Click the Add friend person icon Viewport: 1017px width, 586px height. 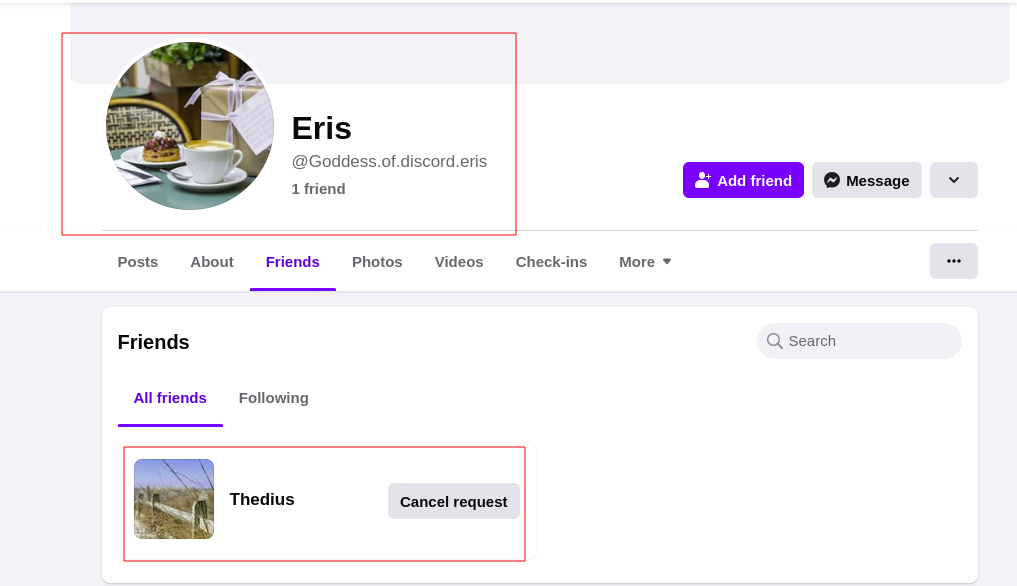coord(703,180)
